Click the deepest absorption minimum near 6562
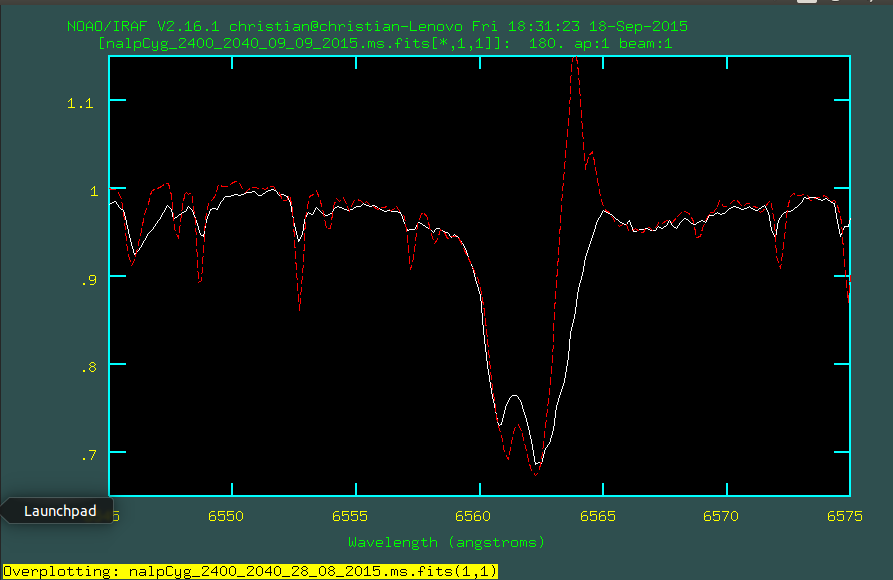Image resolution: width=893 pixels, height=580 pixels. pyautogui.click(x=536, y=469)
